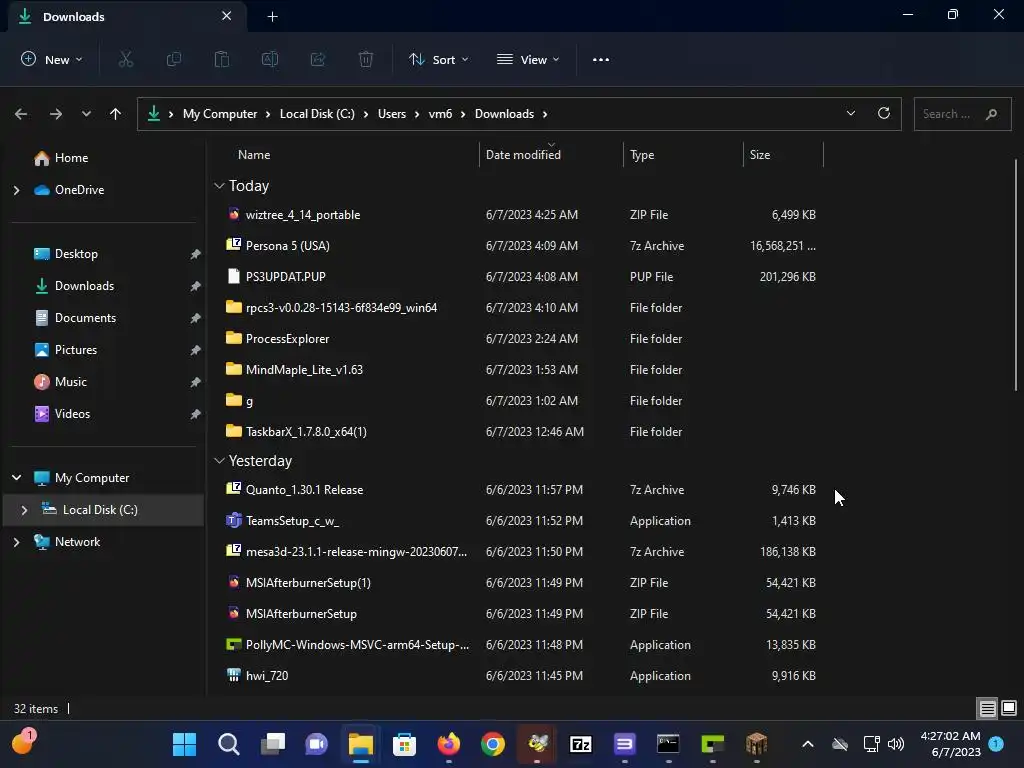Open Desktop in Quick access
This screenshot has width=1024, height=768.
76,254
